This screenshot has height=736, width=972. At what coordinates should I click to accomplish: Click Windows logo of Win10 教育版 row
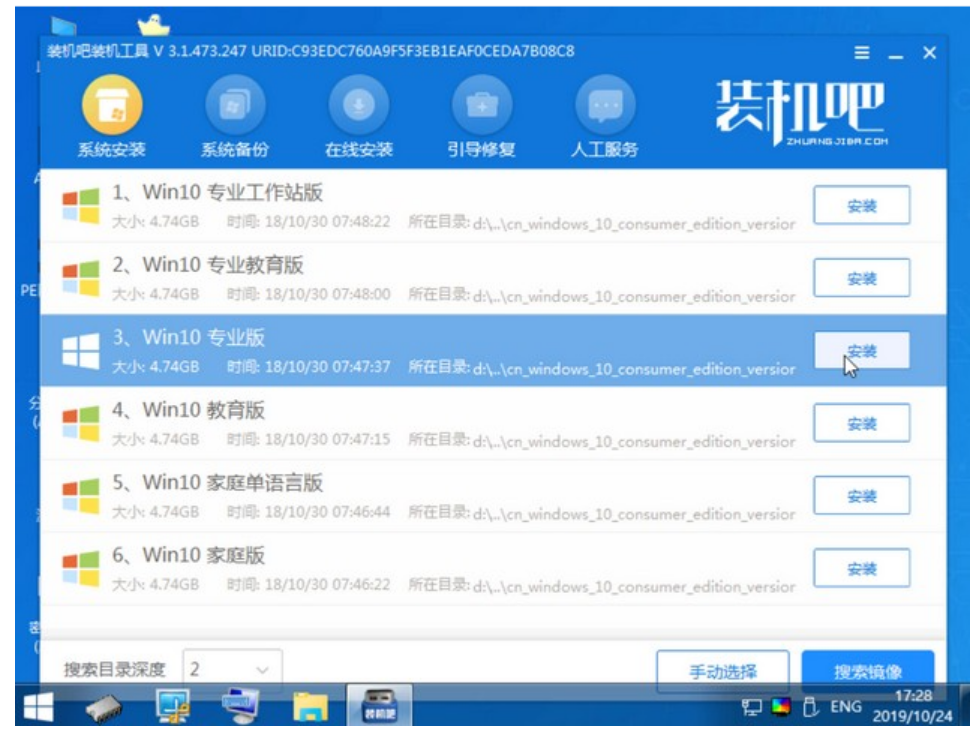click(x=81, y=423)
